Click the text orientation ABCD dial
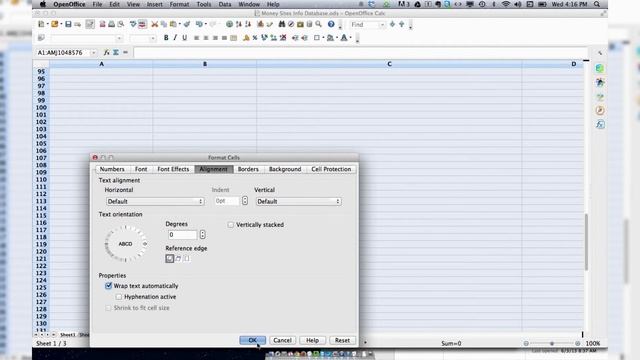The height and width of the screenshot is (360, 640). tap(126, 244)
